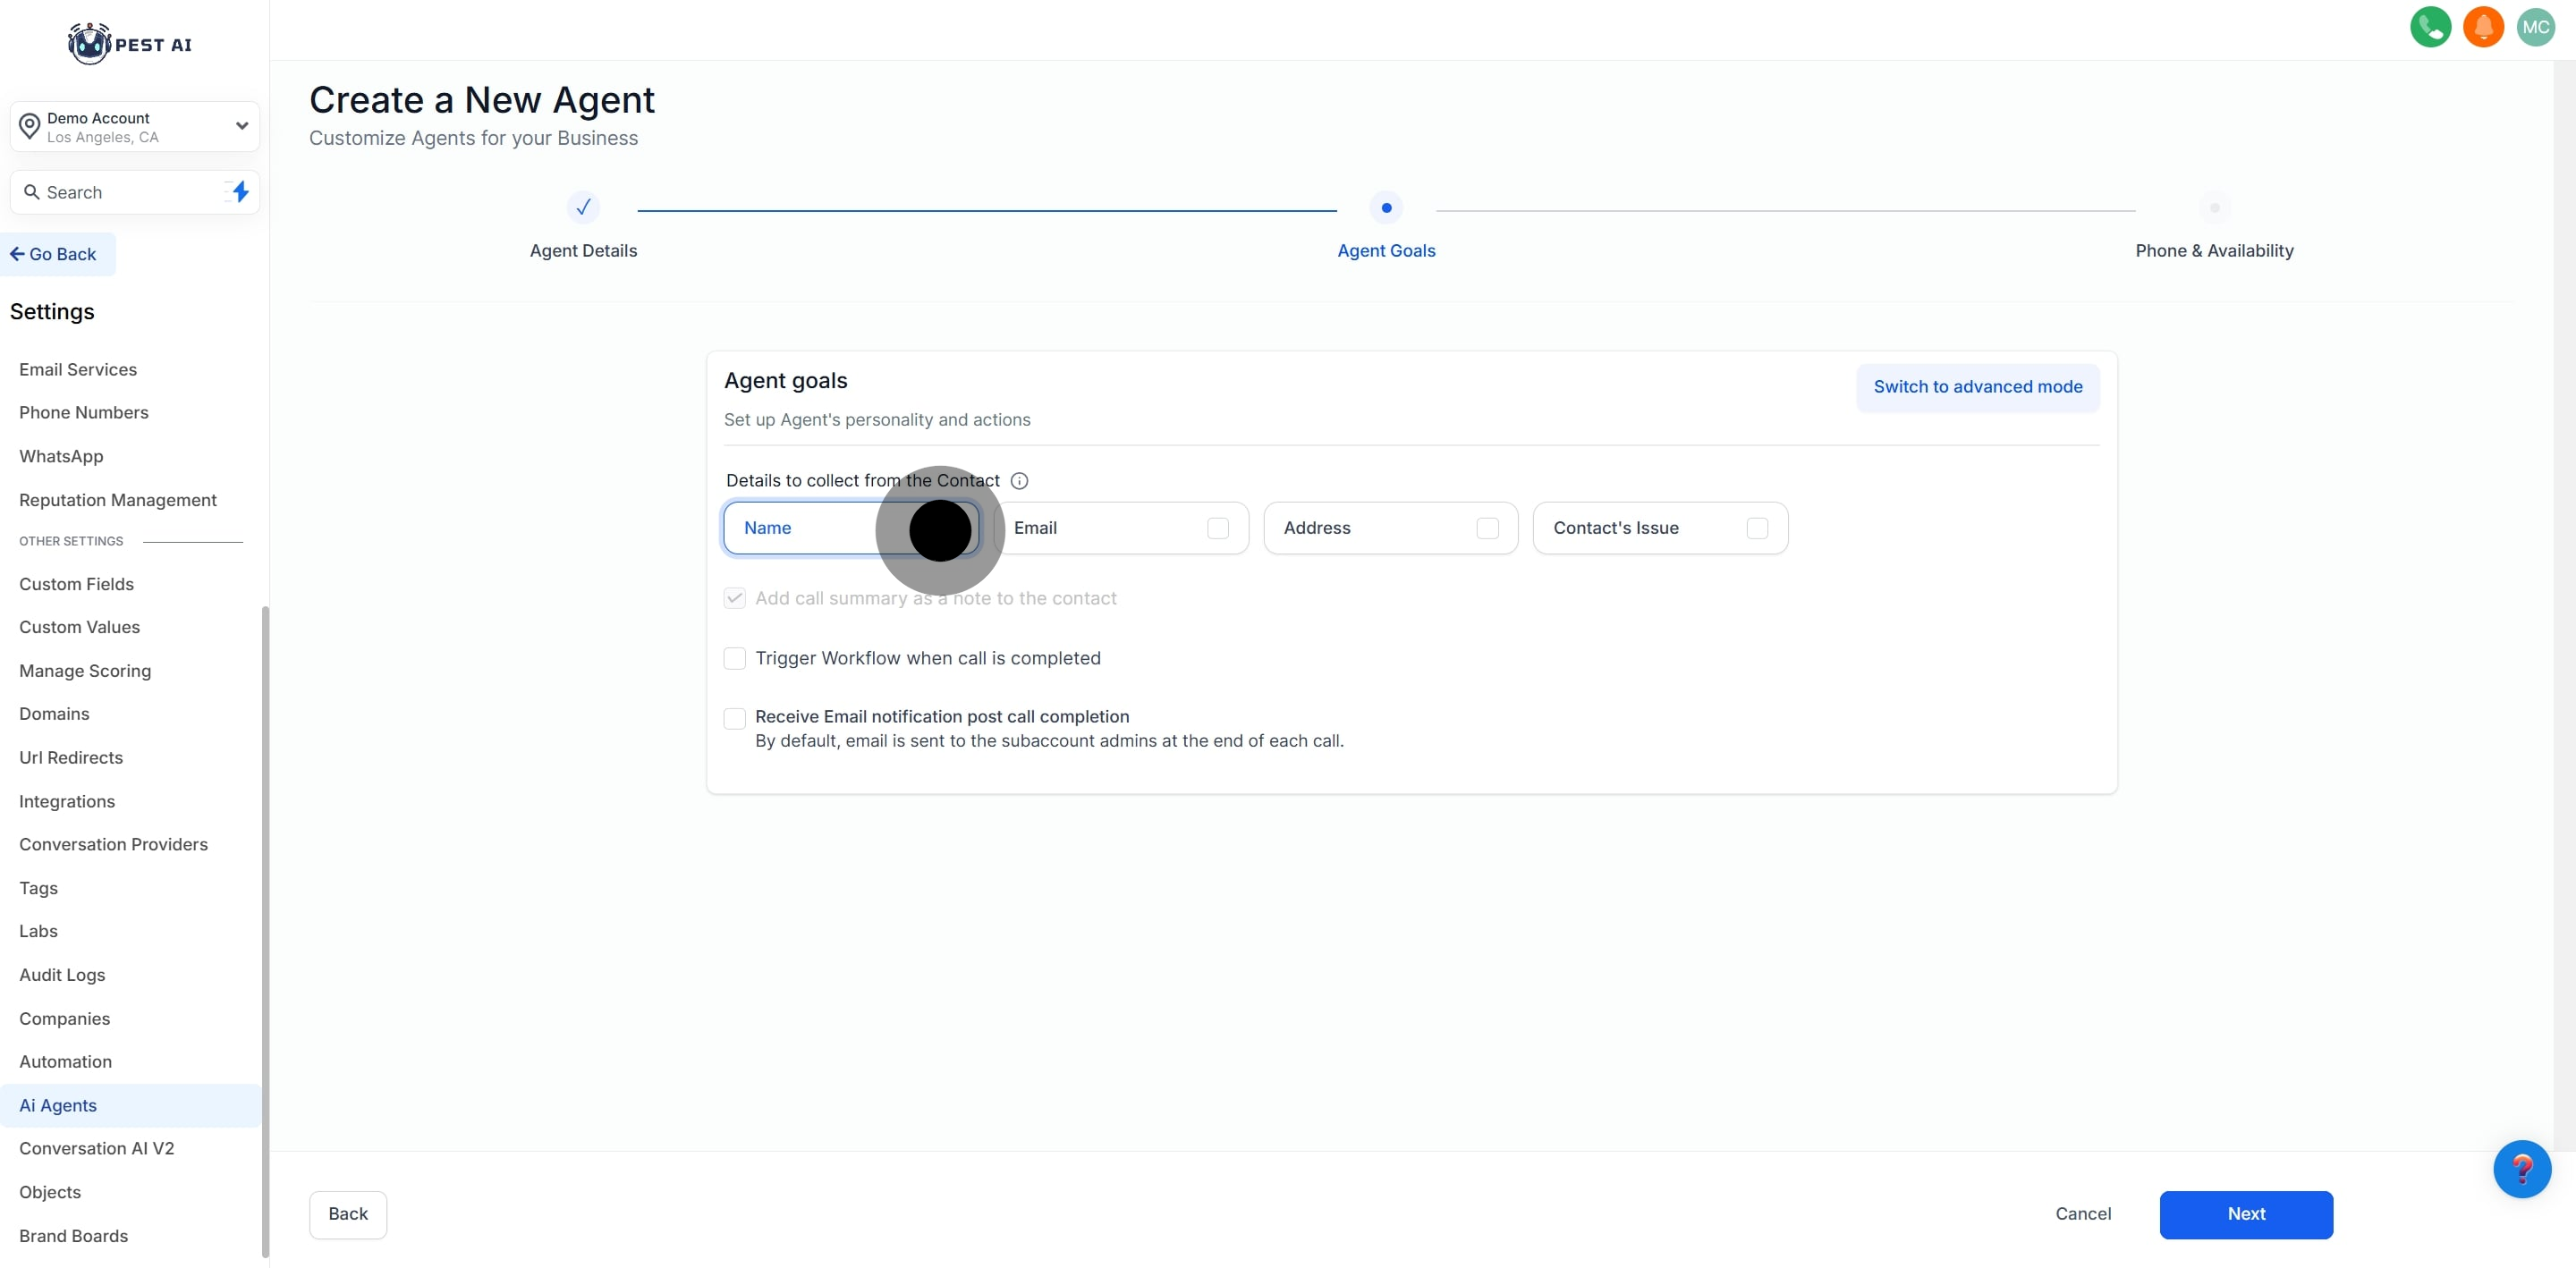Check the Address detail option
Viewport: 2576px width, 1268px height.
[x=1487, y=528]
